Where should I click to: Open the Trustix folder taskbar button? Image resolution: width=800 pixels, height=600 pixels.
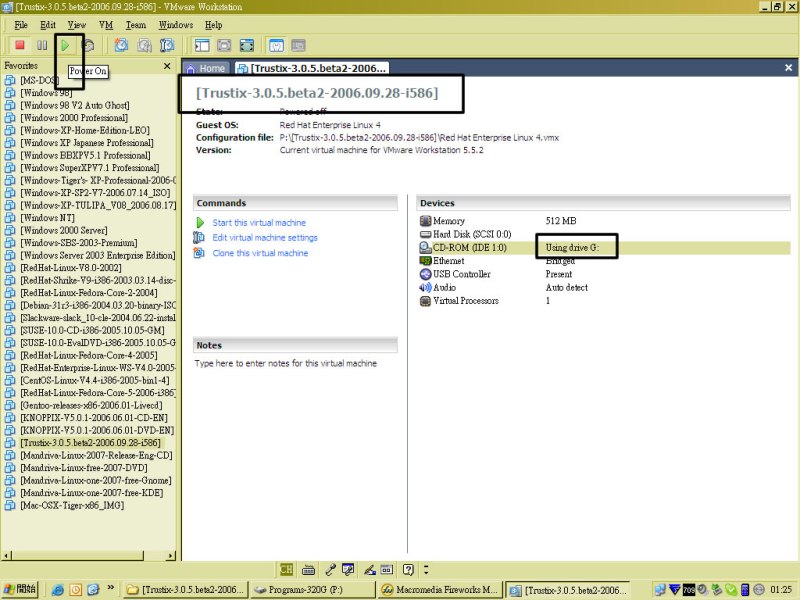[x=186, y=590]
